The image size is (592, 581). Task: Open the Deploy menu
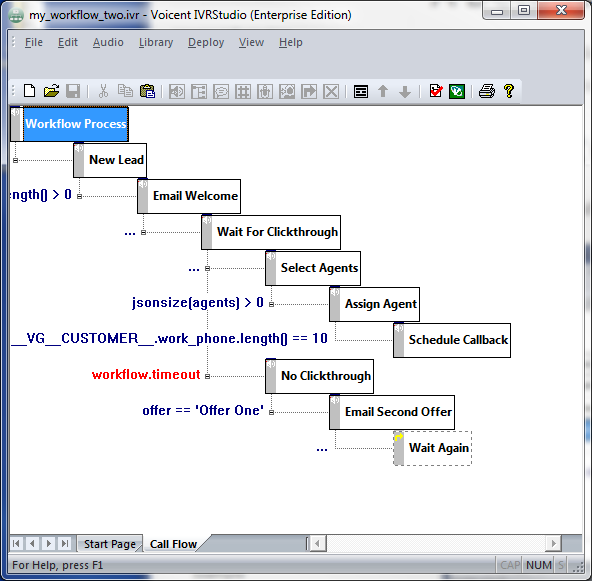pyautogui.click(x=206, y=42)
